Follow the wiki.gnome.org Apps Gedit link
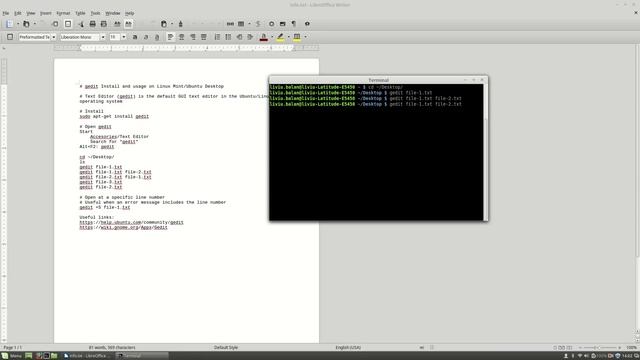This screenshot has height=360, width=640. click(123, 227)
